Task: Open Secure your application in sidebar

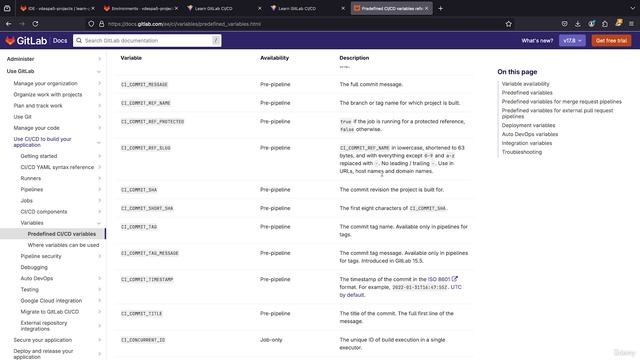Action: [42, 340]
